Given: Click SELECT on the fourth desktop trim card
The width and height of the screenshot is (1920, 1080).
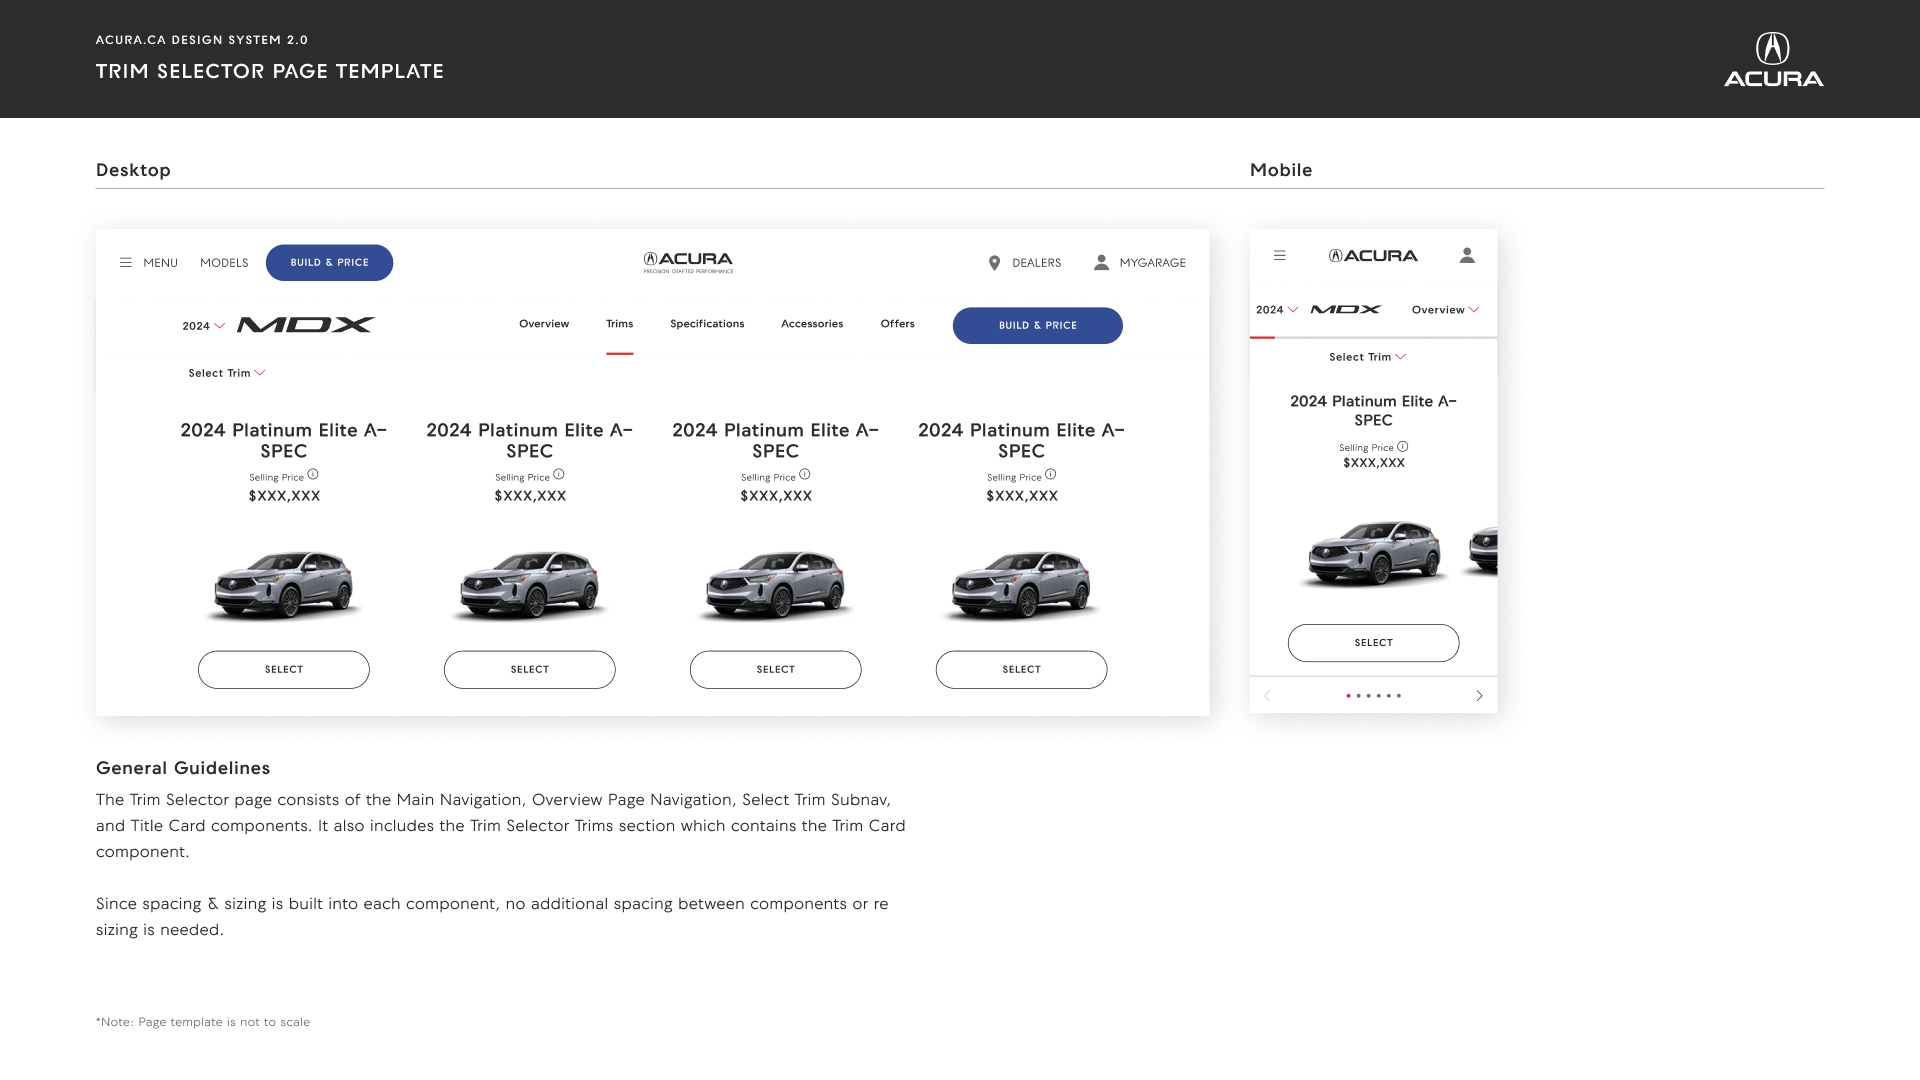Looking at the screenshot, I should tap(1022, 670).
